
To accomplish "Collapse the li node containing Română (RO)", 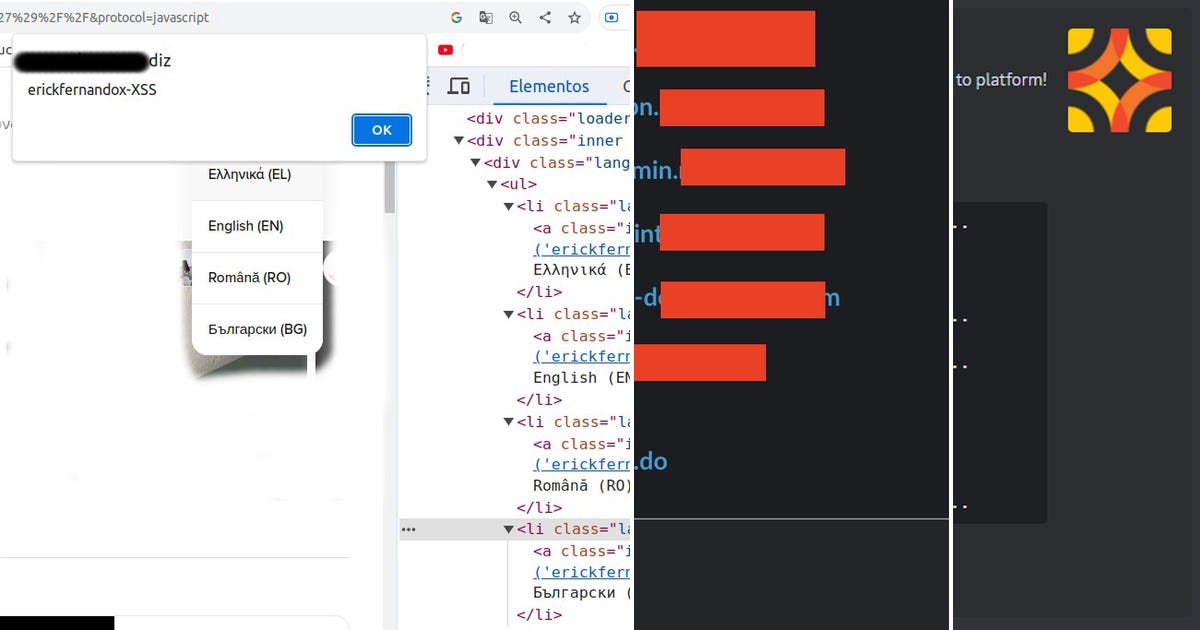I will point(507,421).
